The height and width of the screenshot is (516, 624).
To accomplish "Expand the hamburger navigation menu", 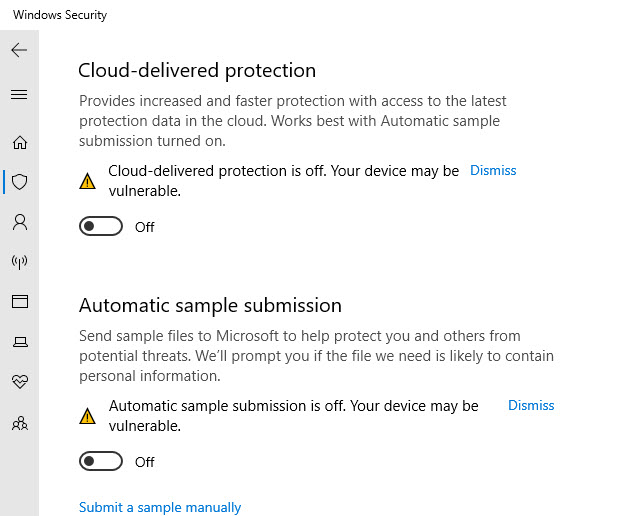I will pyautogui.click(x=19, y=95).
